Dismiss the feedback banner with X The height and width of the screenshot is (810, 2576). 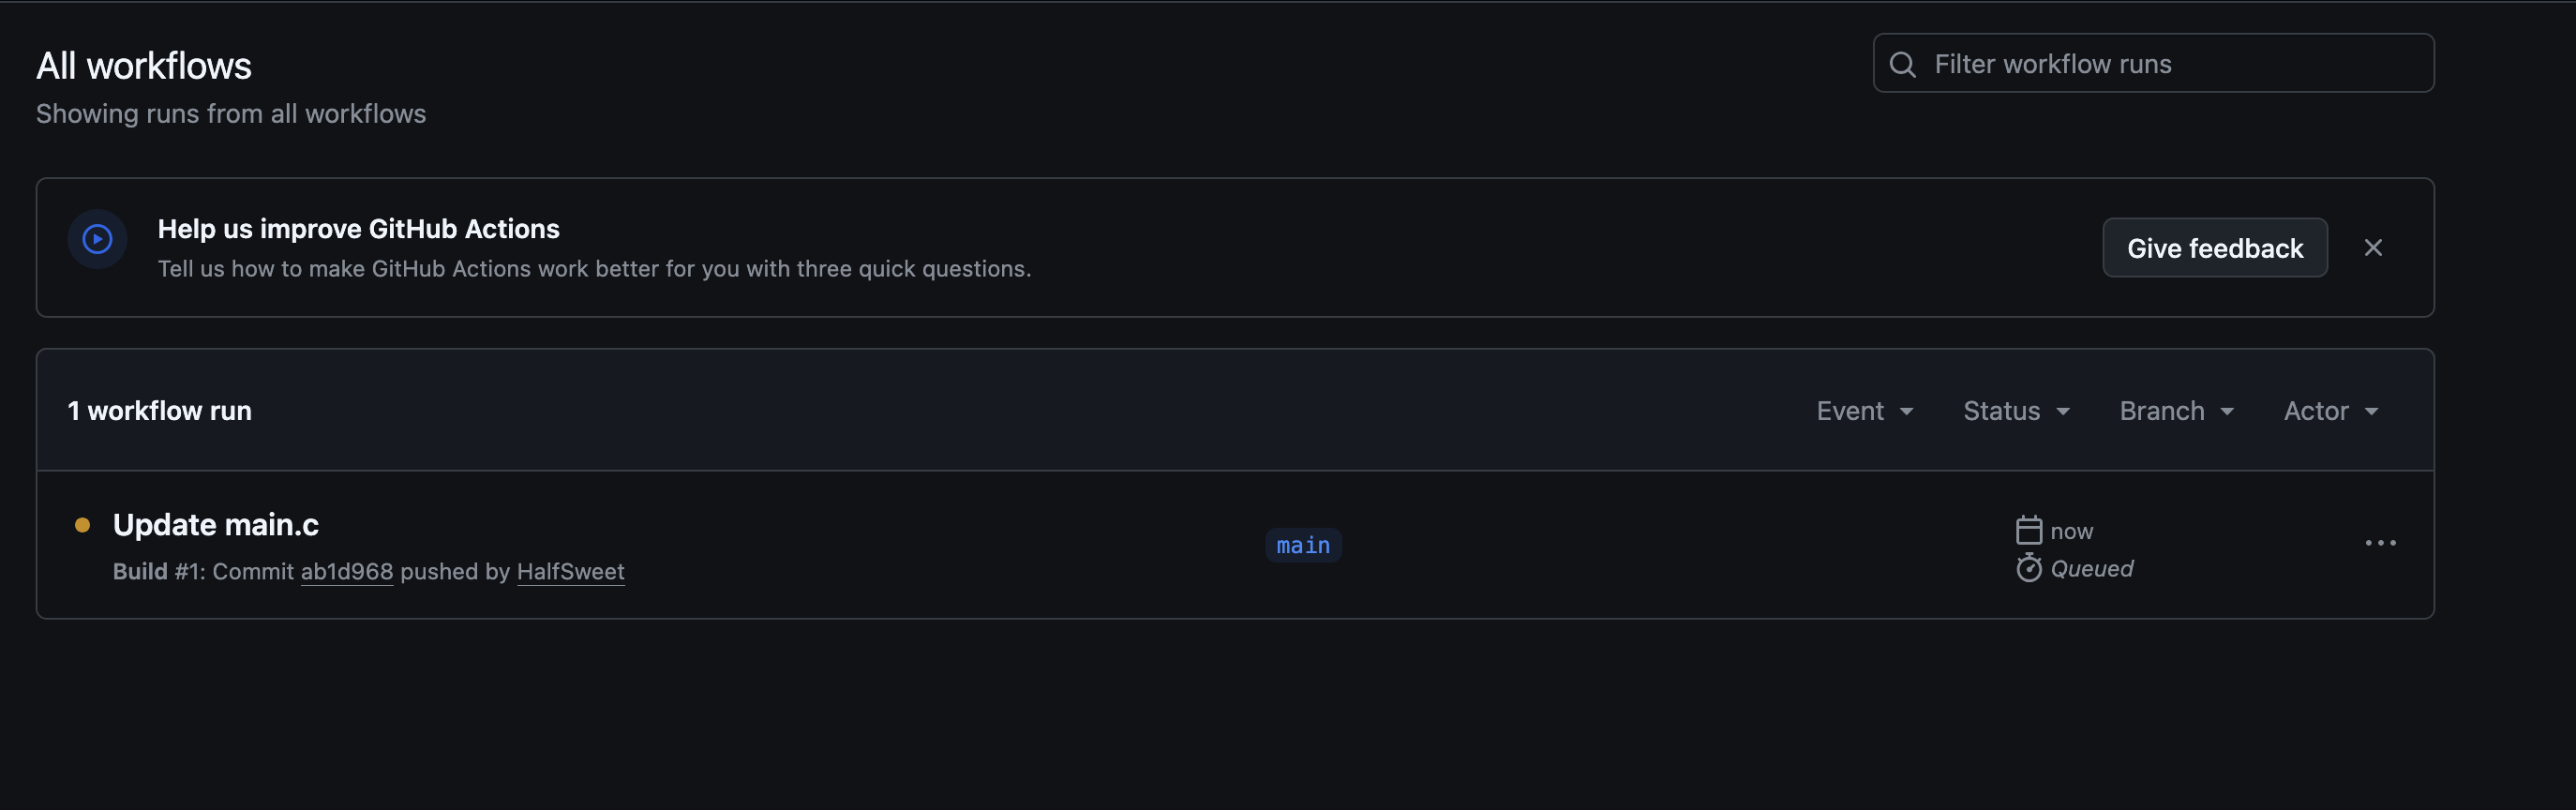(2373, 247)
